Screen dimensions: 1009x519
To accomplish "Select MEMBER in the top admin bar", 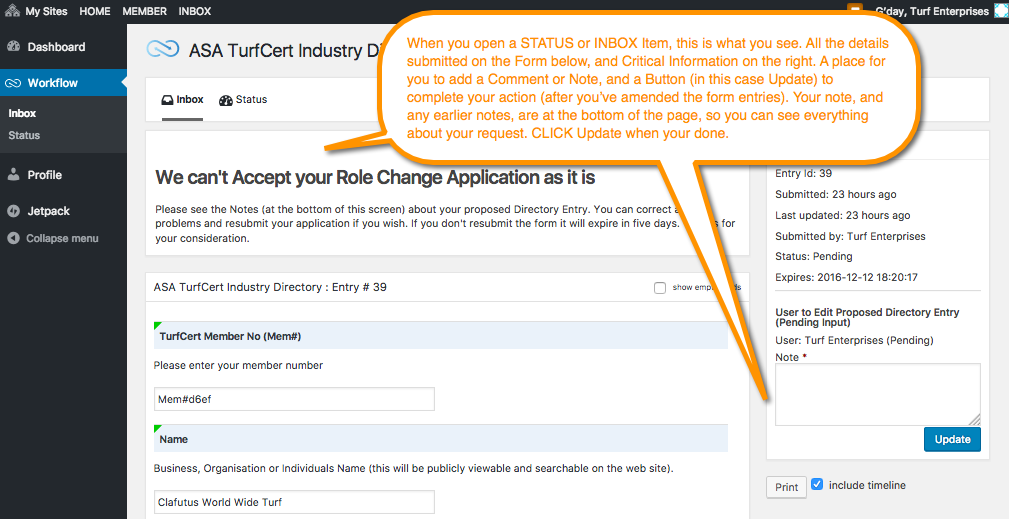I will pos(144,11).
